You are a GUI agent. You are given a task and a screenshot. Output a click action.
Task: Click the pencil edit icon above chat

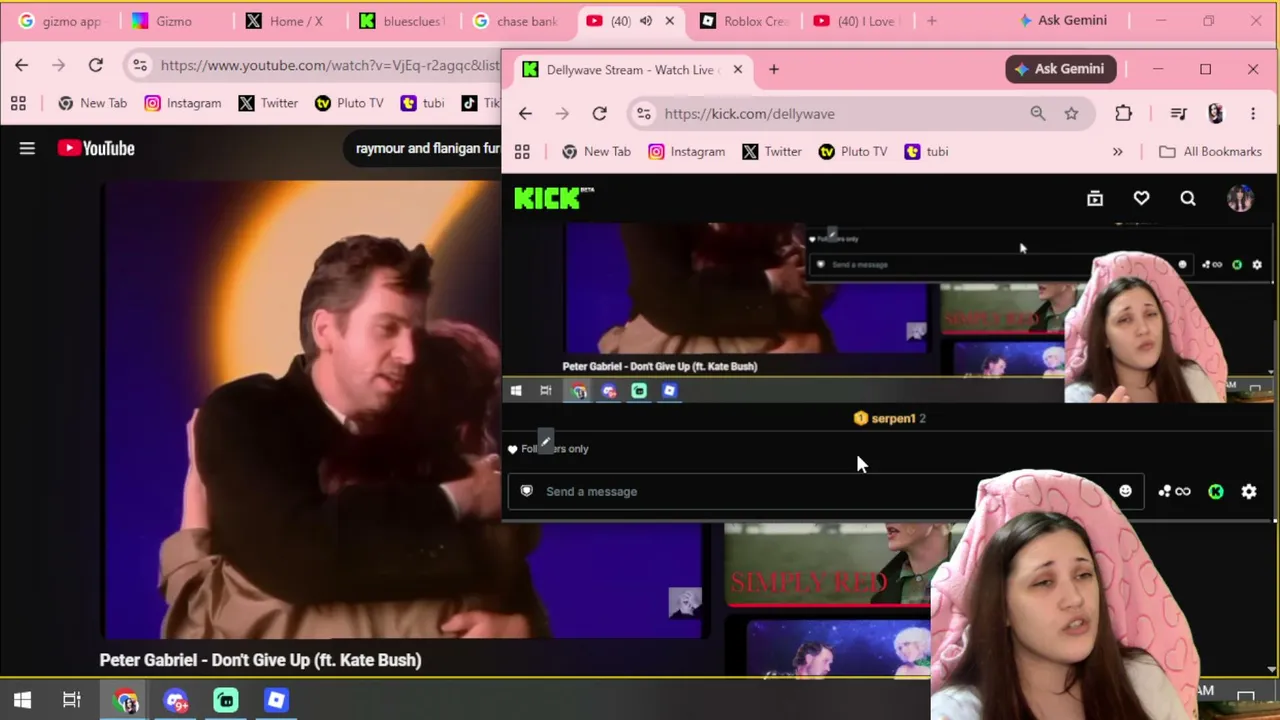pyautogui.click(x=545, y=440)
